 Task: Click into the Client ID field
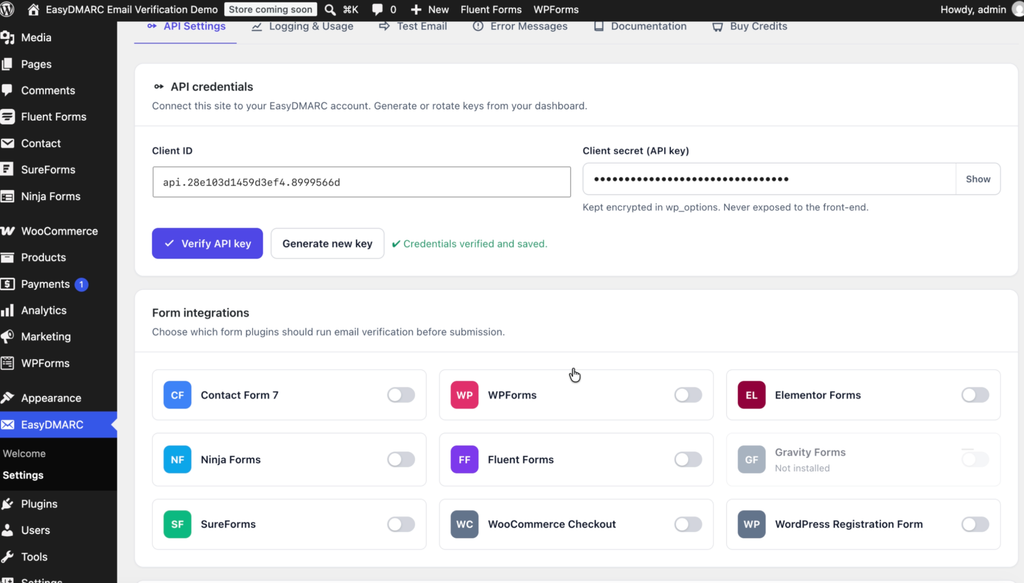(x=361, y=182)
